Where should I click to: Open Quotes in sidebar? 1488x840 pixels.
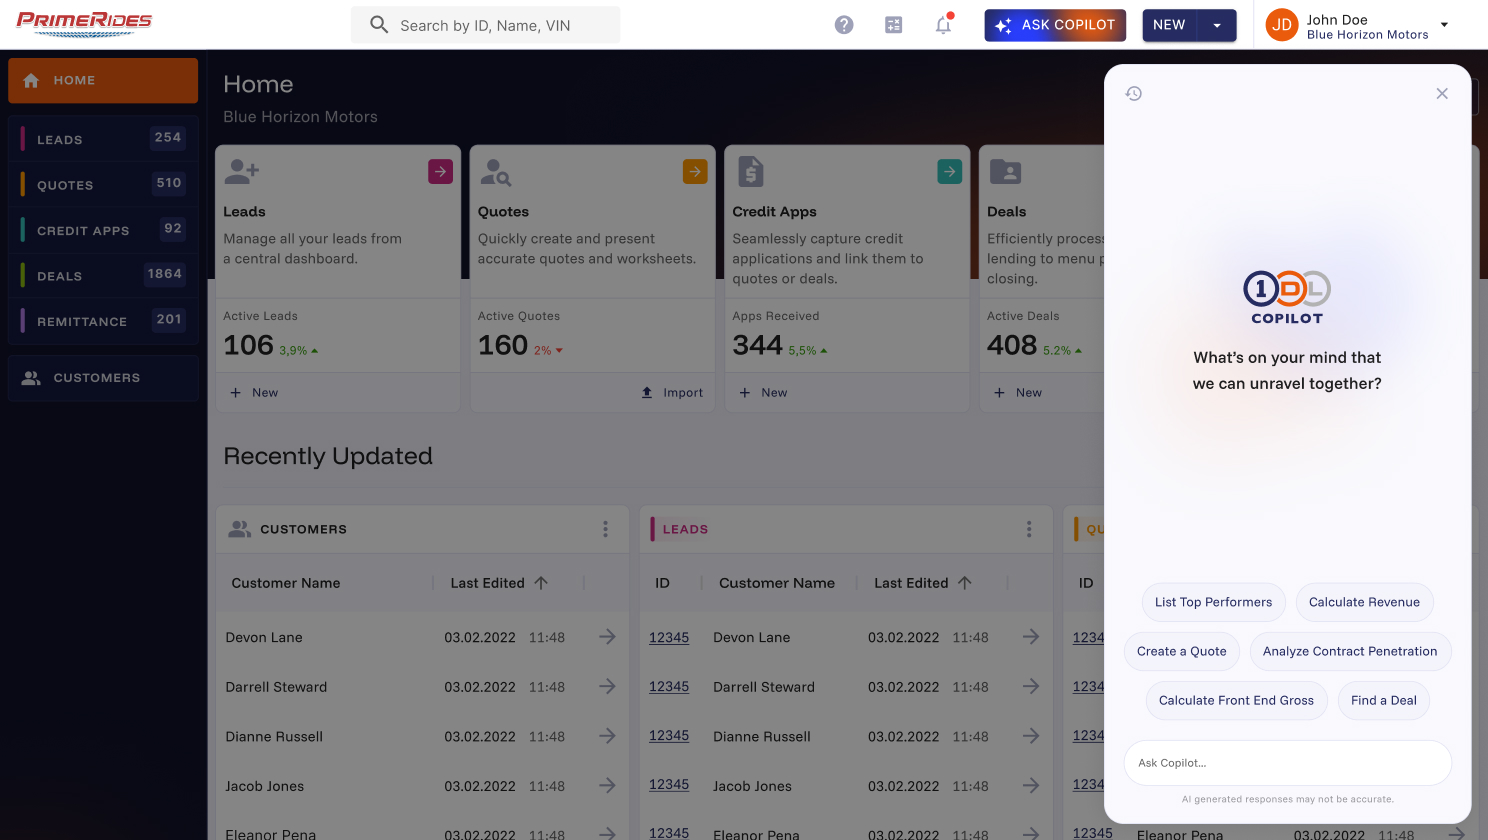pos(103,185)
